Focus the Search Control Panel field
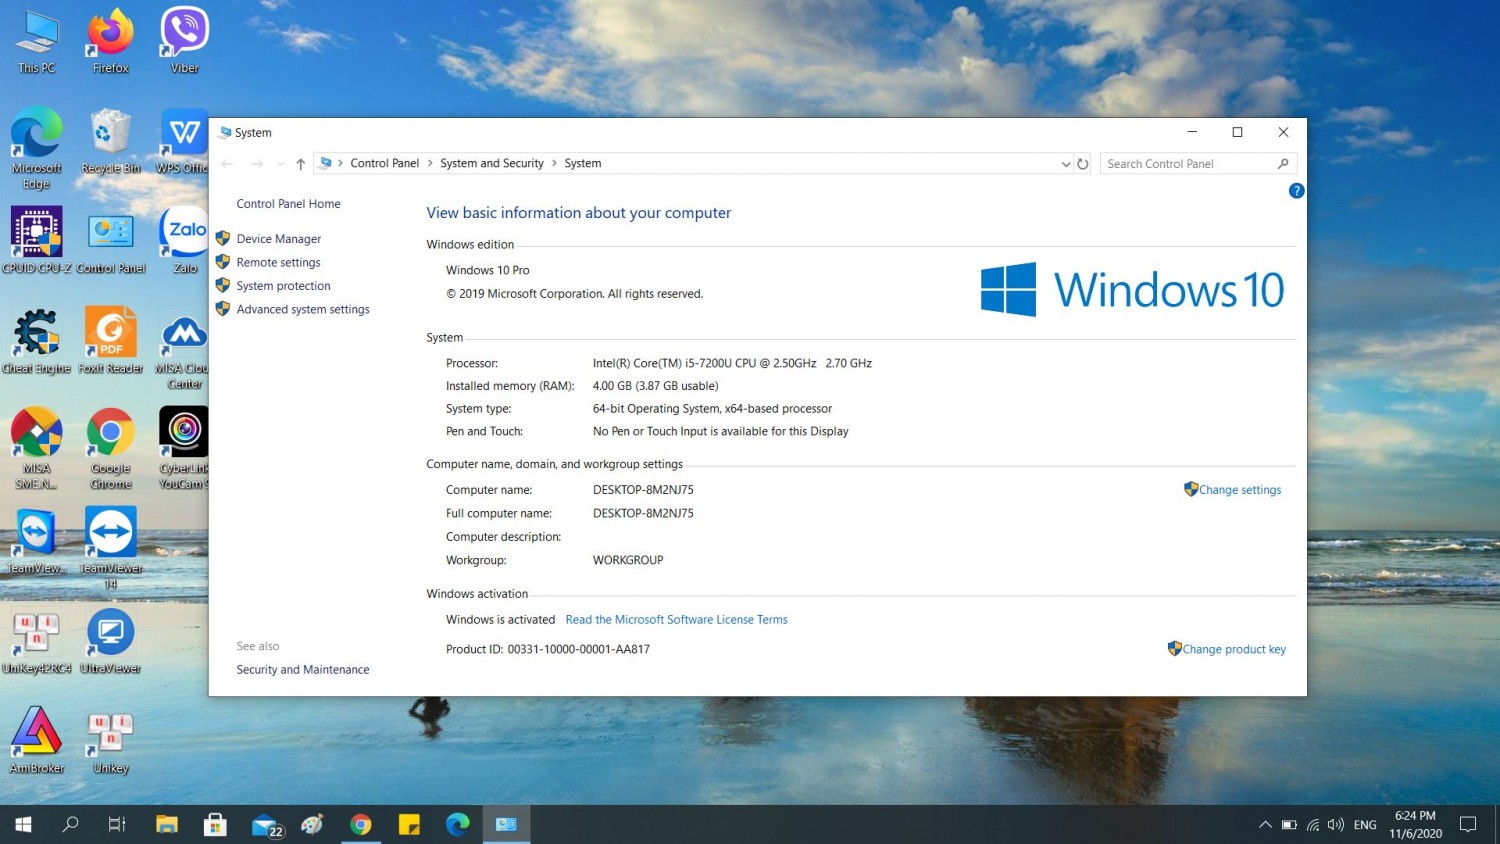1500x844 pixels. [x=1188, y=164]
